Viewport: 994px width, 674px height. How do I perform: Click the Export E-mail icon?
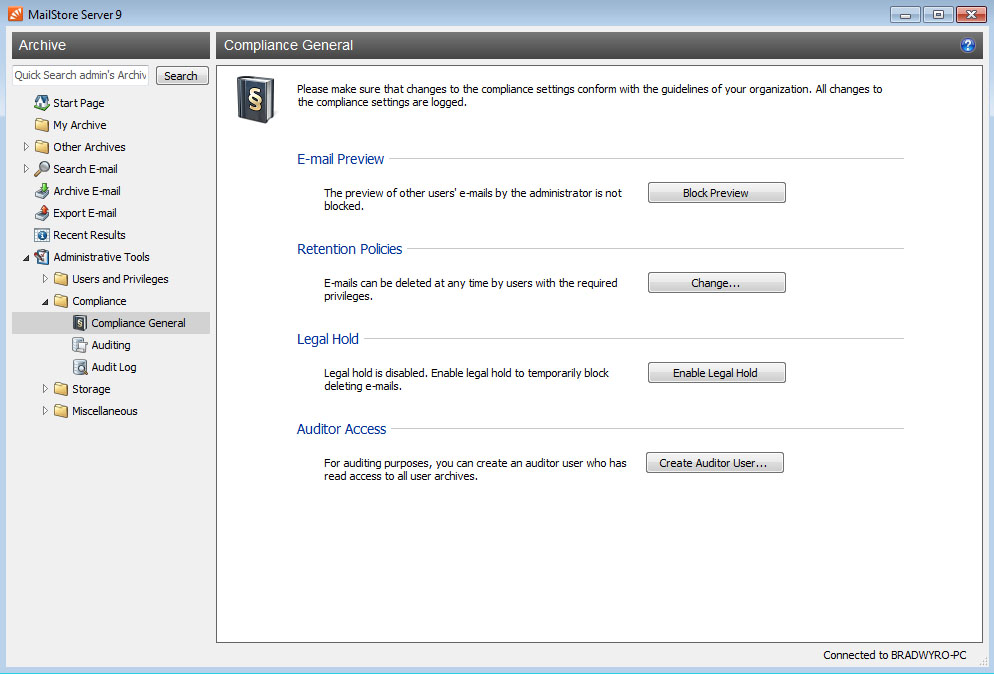pyautogui.click(x=42, y=213)
